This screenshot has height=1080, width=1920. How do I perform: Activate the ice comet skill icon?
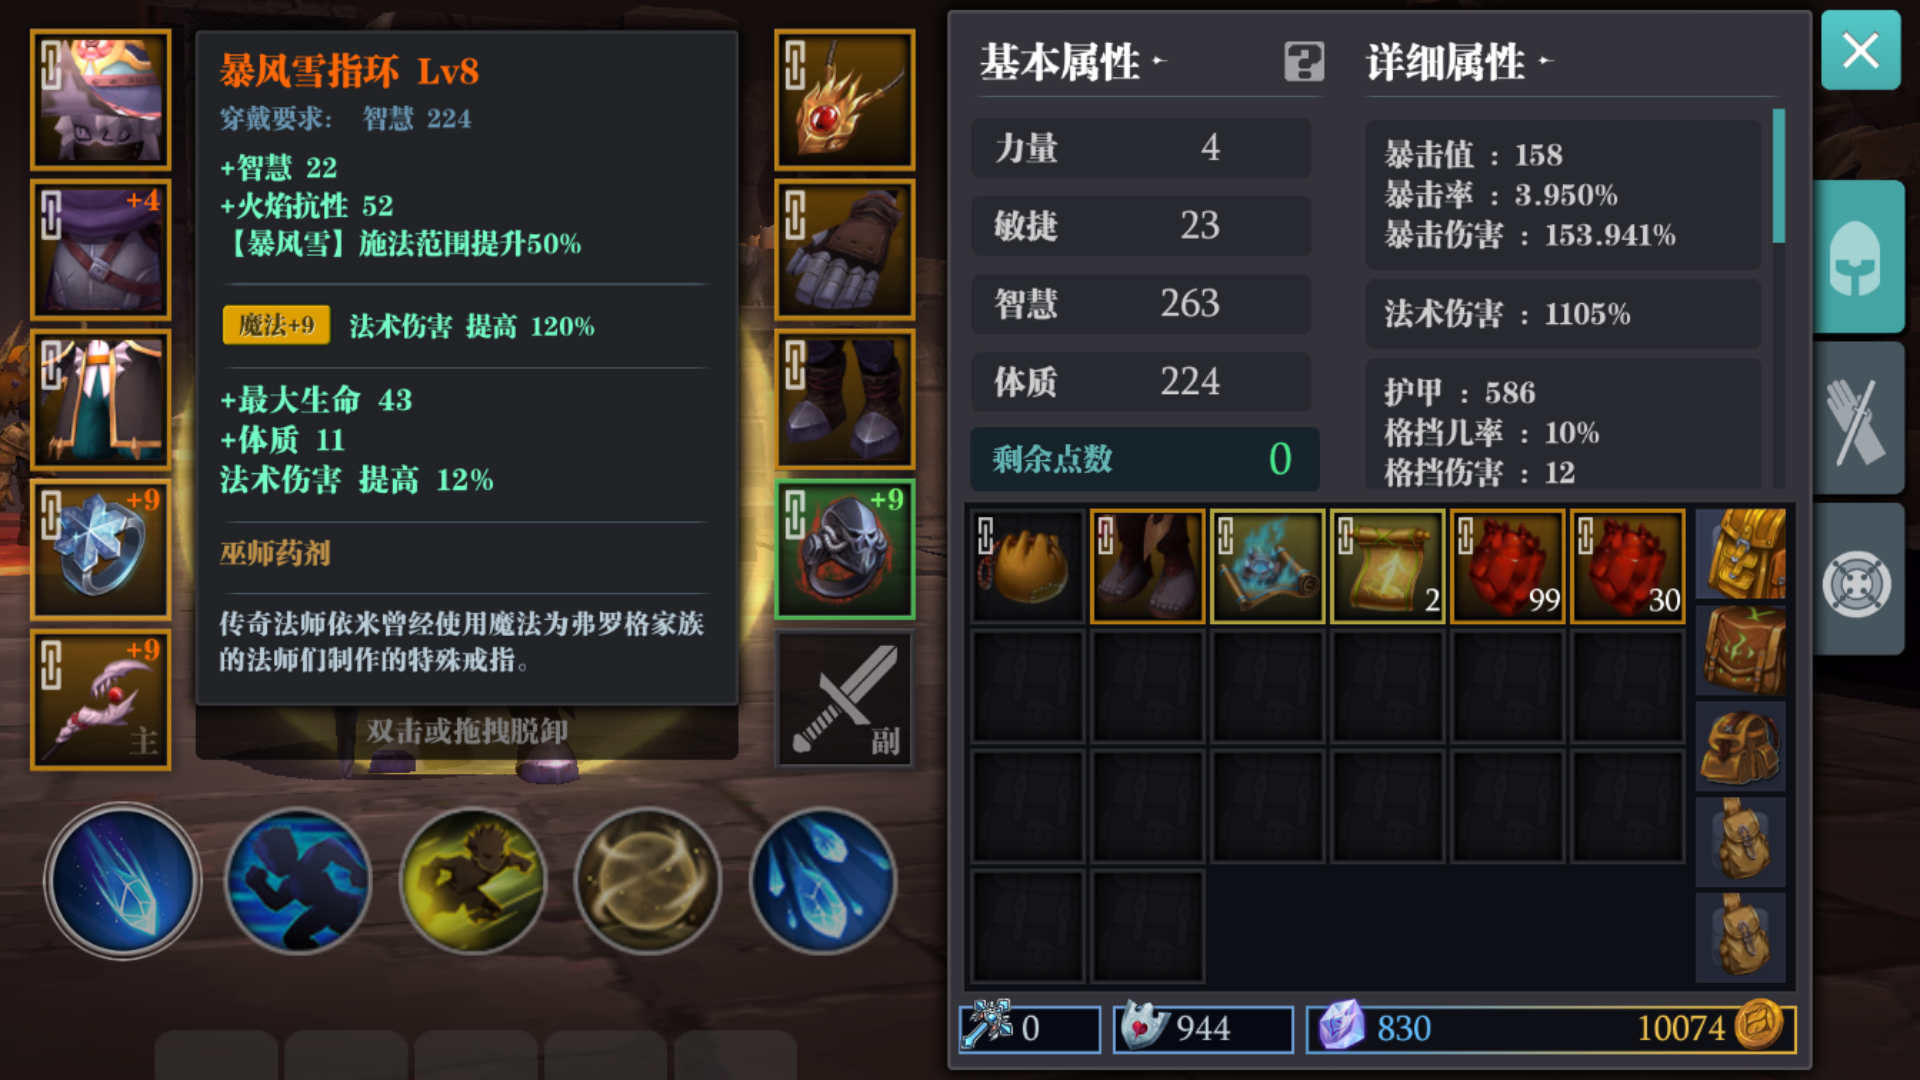123,880
